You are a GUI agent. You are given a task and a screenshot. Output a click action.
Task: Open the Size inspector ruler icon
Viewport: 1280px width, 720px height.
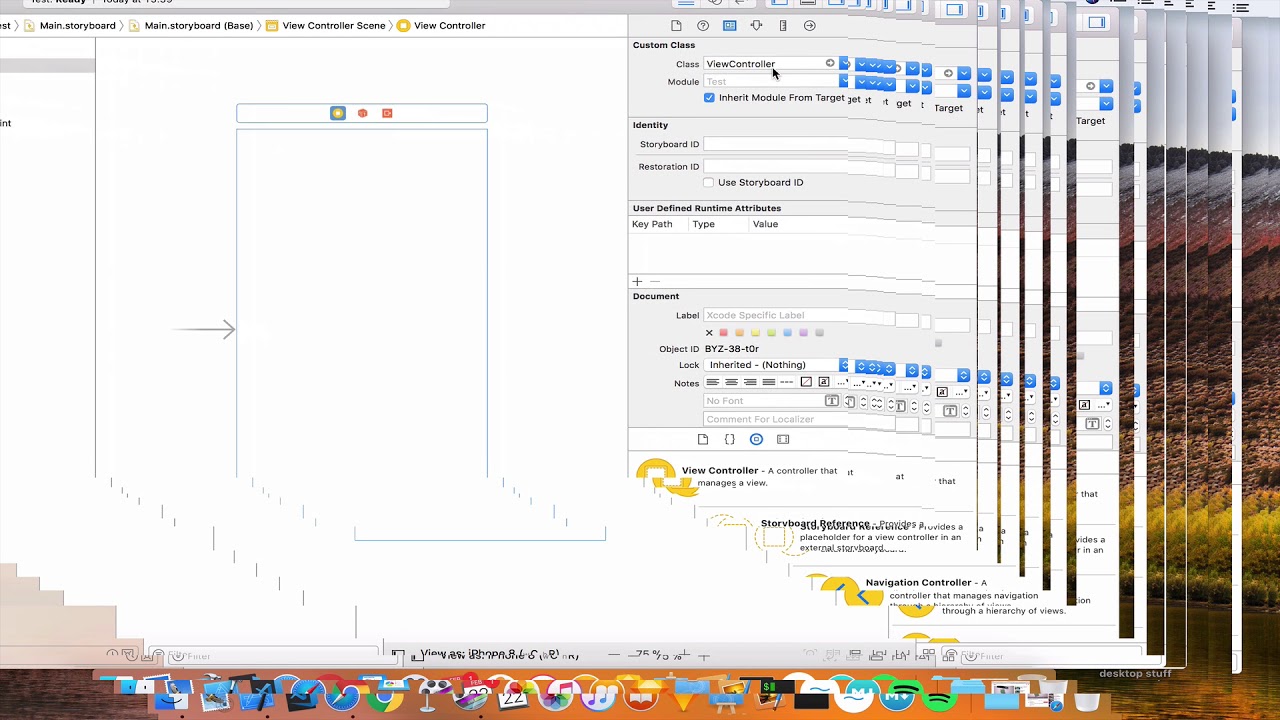(x=783, y=26)
